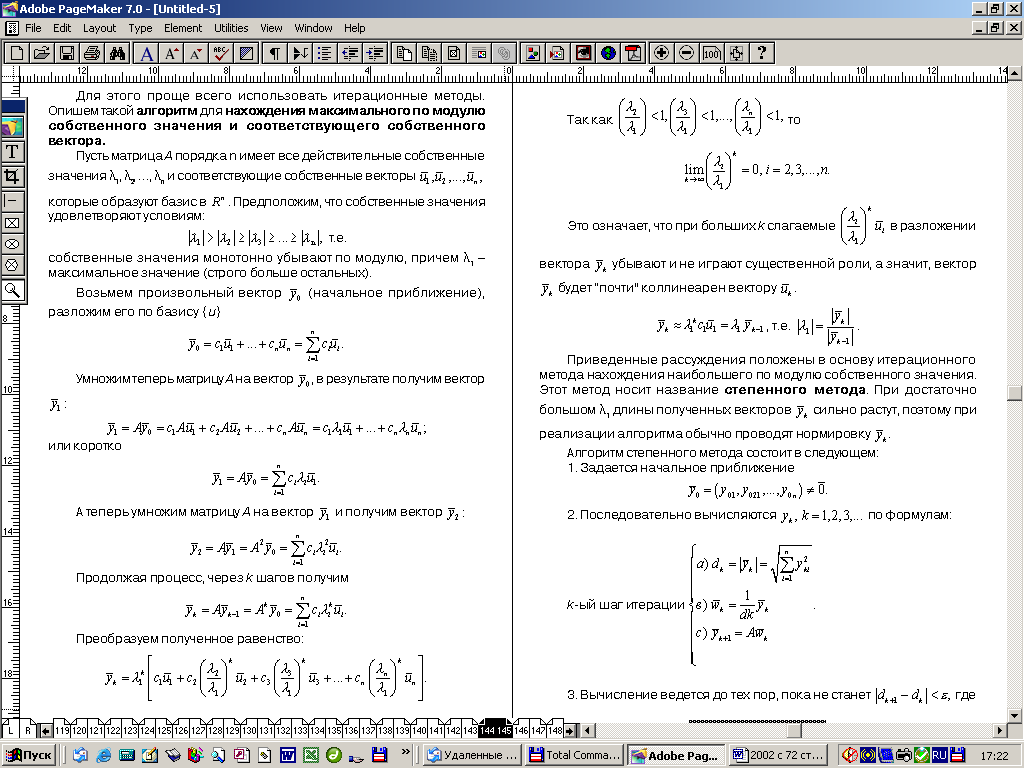Create a new publication with New icon
Image resolution: width=1024 pixels, height=768 pixels.
click(x=17, y=53)
